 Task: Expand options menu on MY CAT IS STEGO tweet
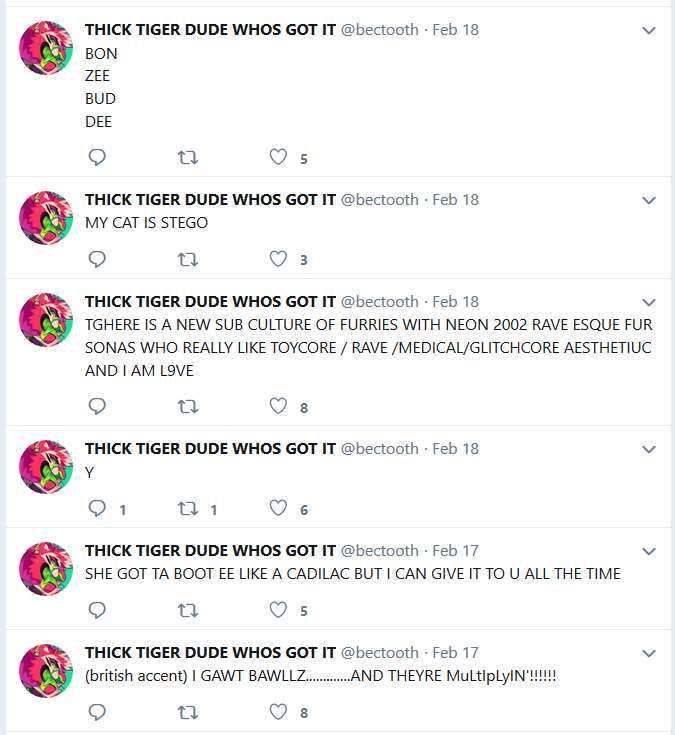[649, 201]
